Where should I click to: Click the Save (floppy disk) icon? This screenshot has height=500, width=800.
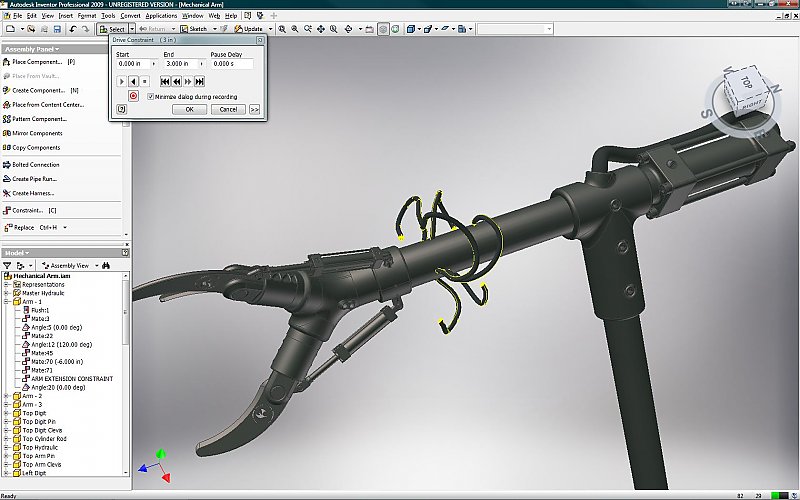coord(57,29)
